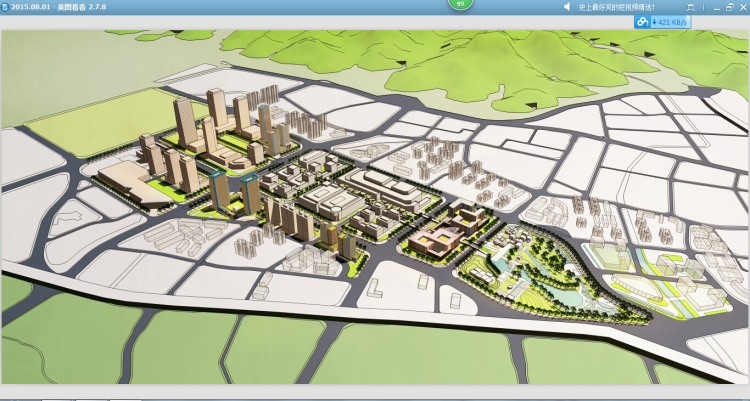Open the 史上最好笑的短视频精选 promo link

click(617, 7)
